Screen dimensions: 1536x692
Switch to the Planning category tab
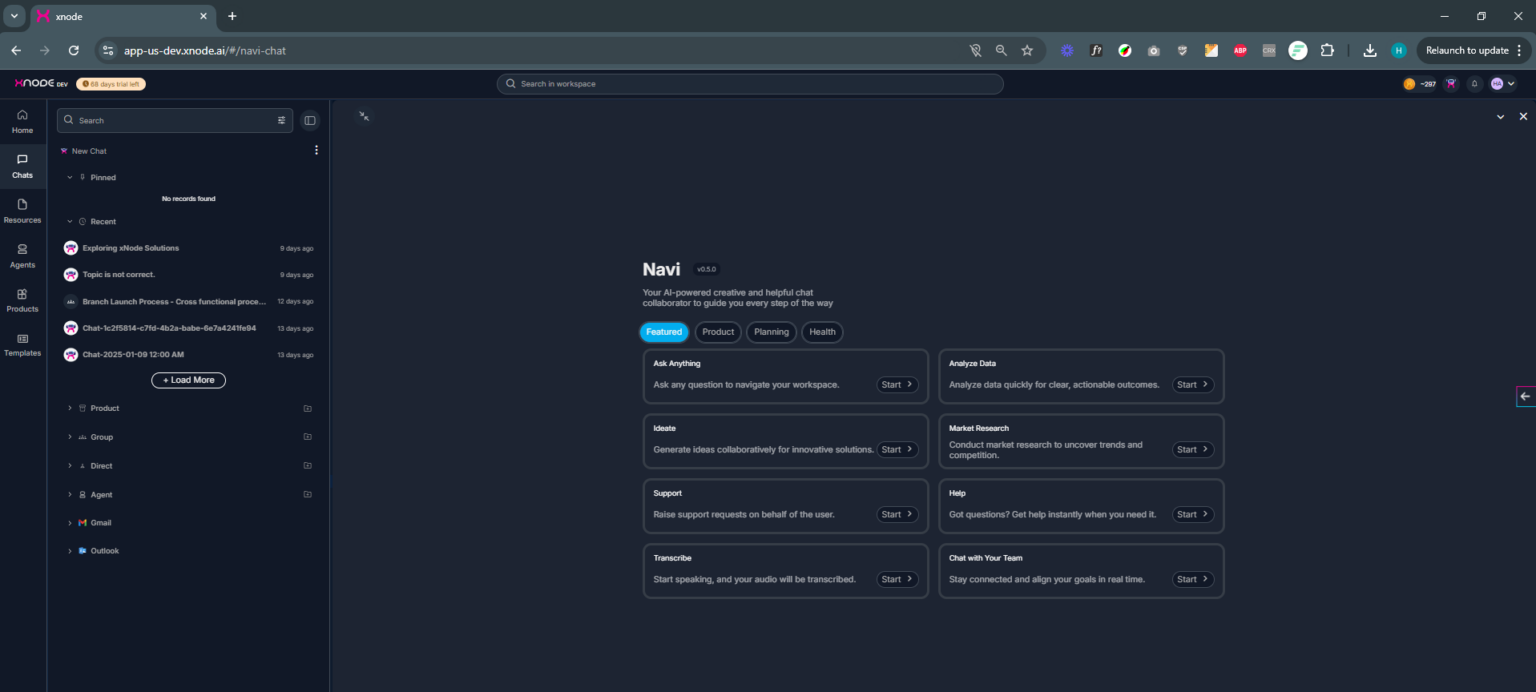click(x=771, y=332)
